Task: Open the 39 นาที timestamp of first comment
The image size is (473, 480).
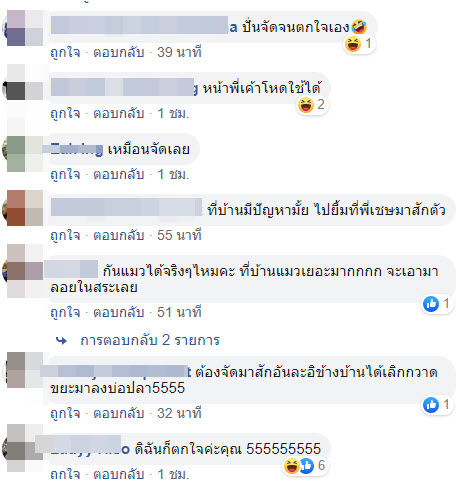Action: pos(179,52)
